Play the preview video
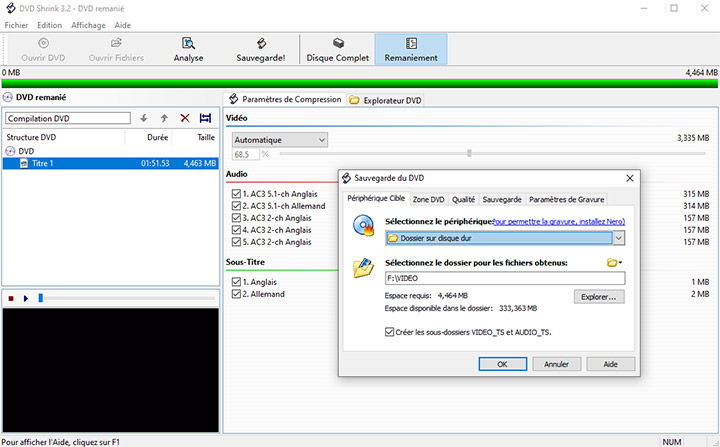The height and width of the screenshot is (447, 720). [x=26, y=299]
